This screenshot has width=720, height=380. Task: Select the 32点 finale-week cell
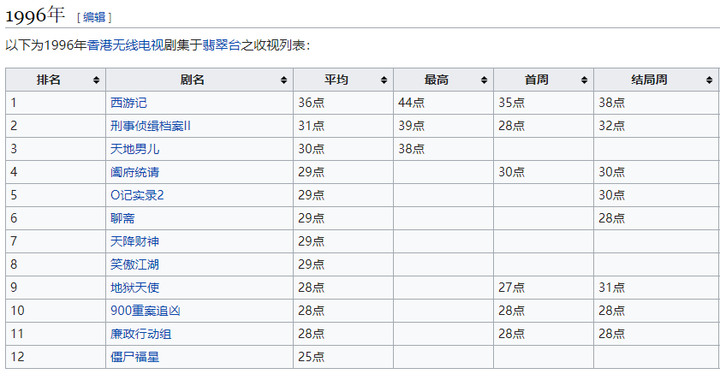(656, 126)
